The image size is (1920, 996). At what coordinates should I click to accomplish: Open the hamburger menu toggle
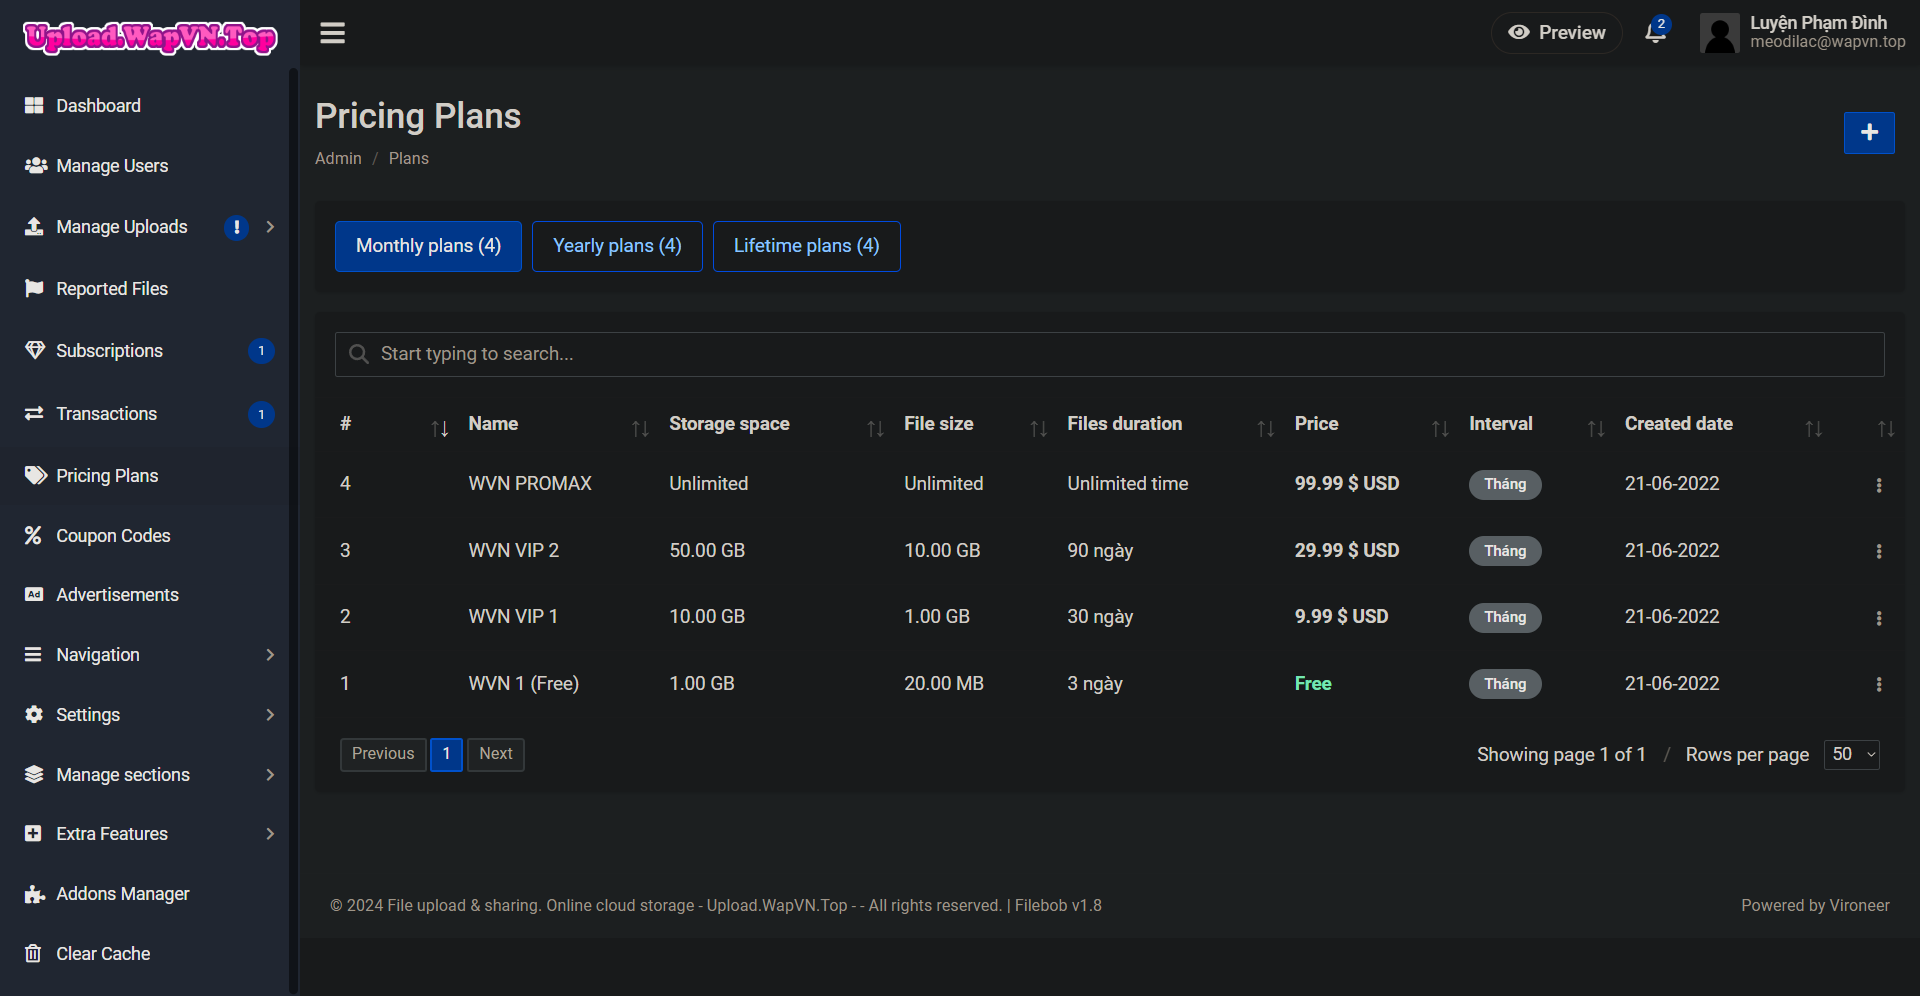coord(332,33)
